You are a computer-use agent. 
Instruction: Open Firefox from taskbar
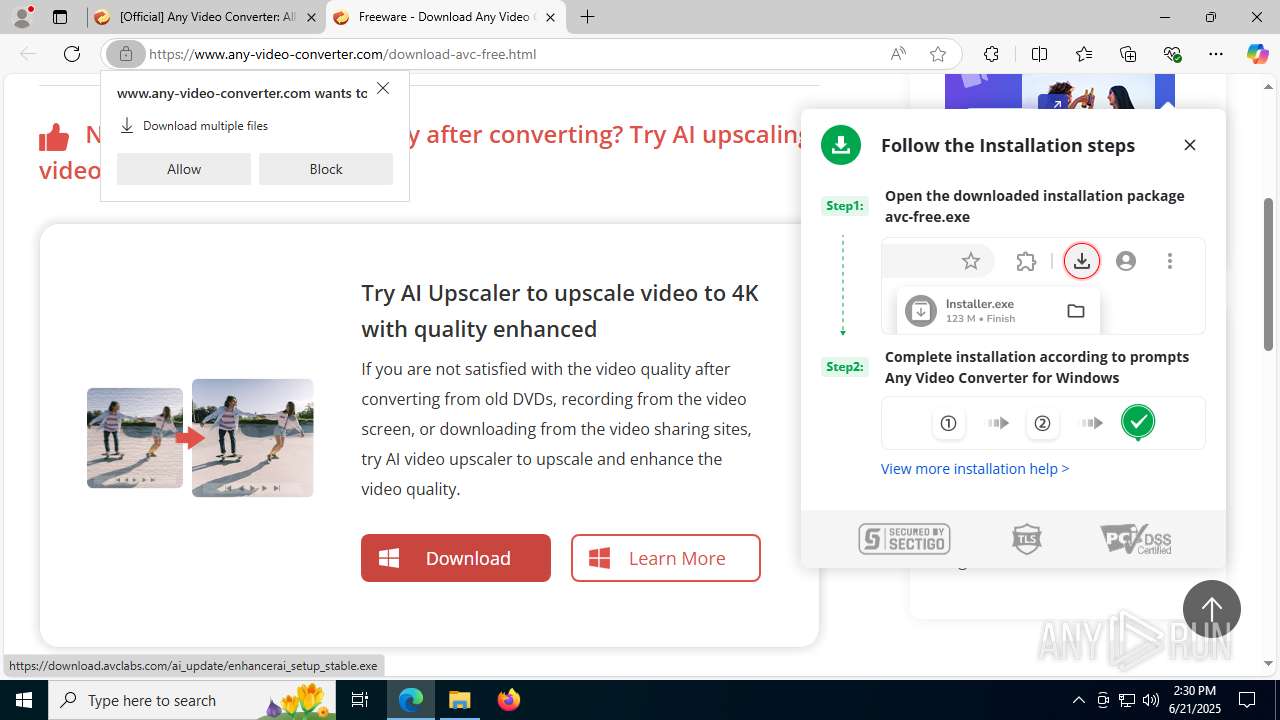click(509, 700)
